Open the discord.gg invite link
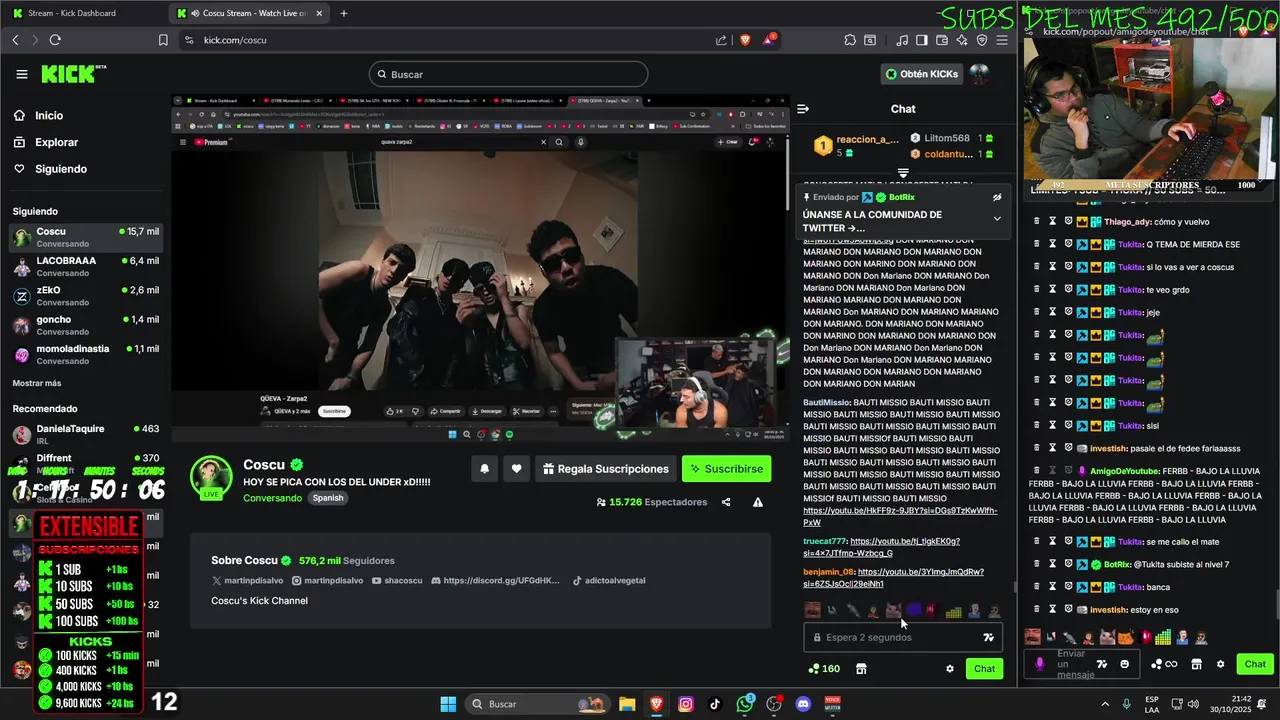 pyautogui.click(x=496, y=581)
